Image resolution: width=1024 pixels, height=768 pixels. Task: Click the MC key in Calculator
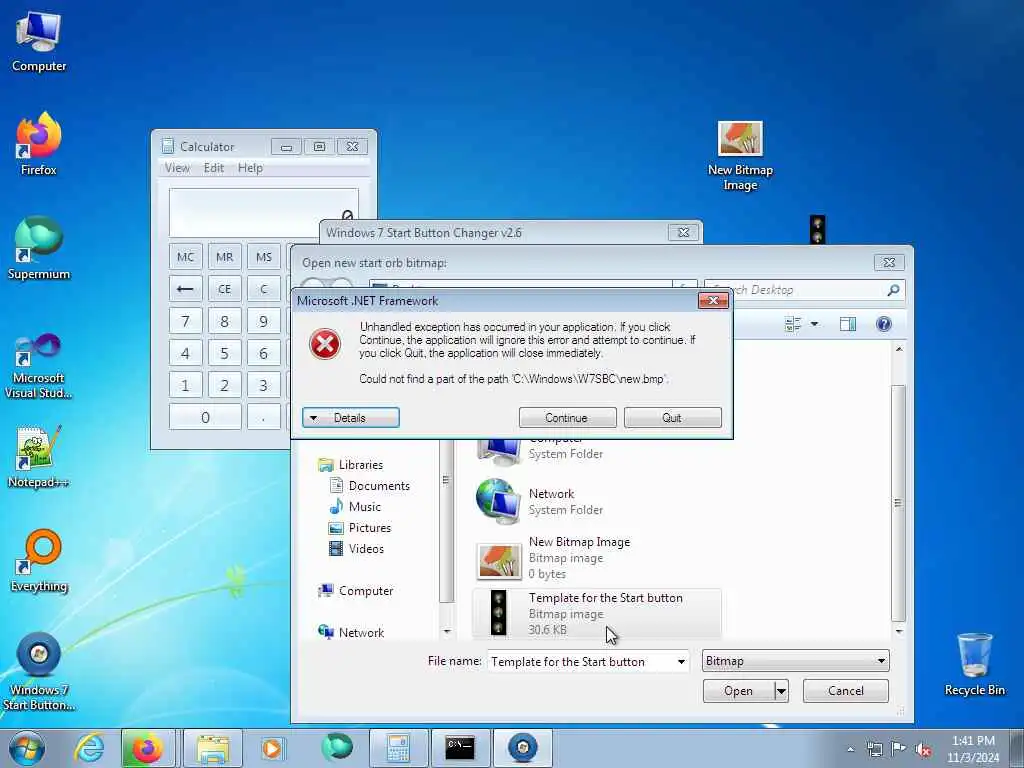(x=185, y=257)
